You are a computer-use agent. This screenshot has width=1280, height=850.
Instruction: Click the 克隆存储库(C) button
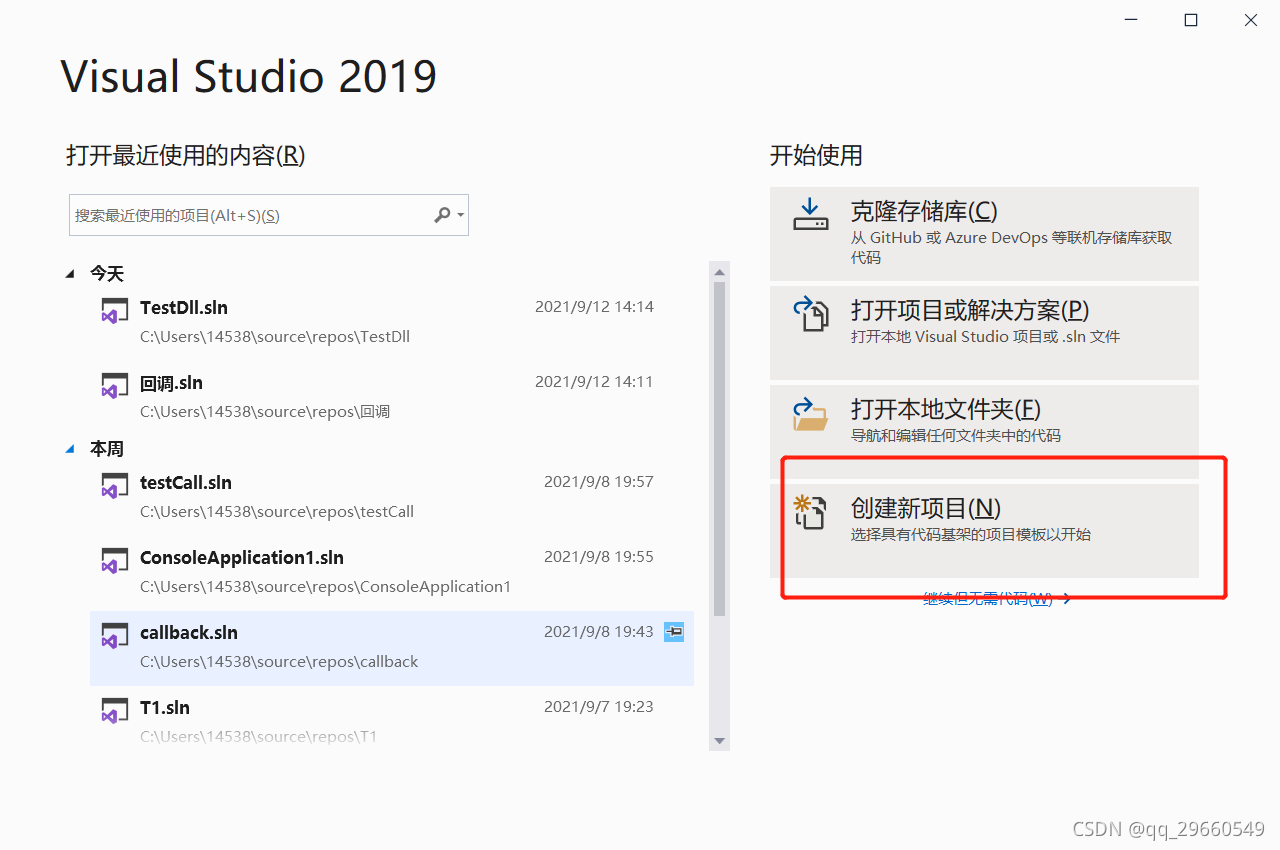pyautogui.click(x=984, y=233)
